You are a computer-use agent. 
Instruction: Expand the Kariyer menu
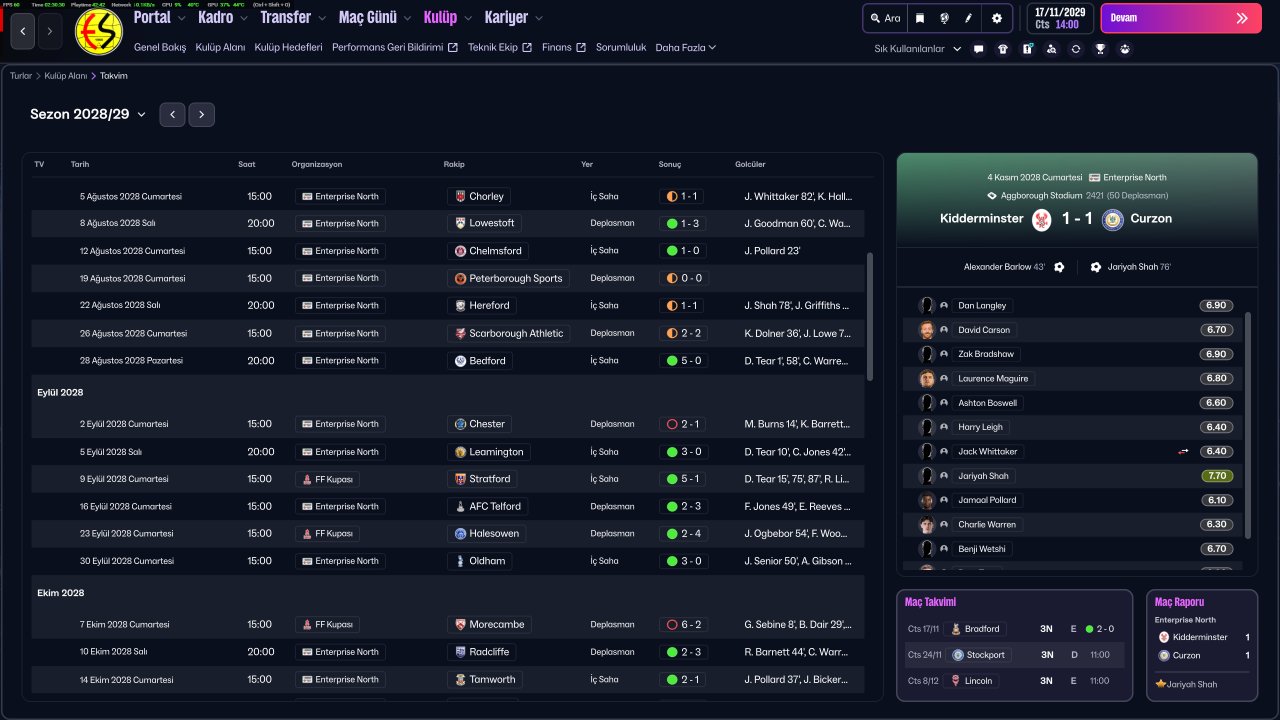tap(514, 17)
